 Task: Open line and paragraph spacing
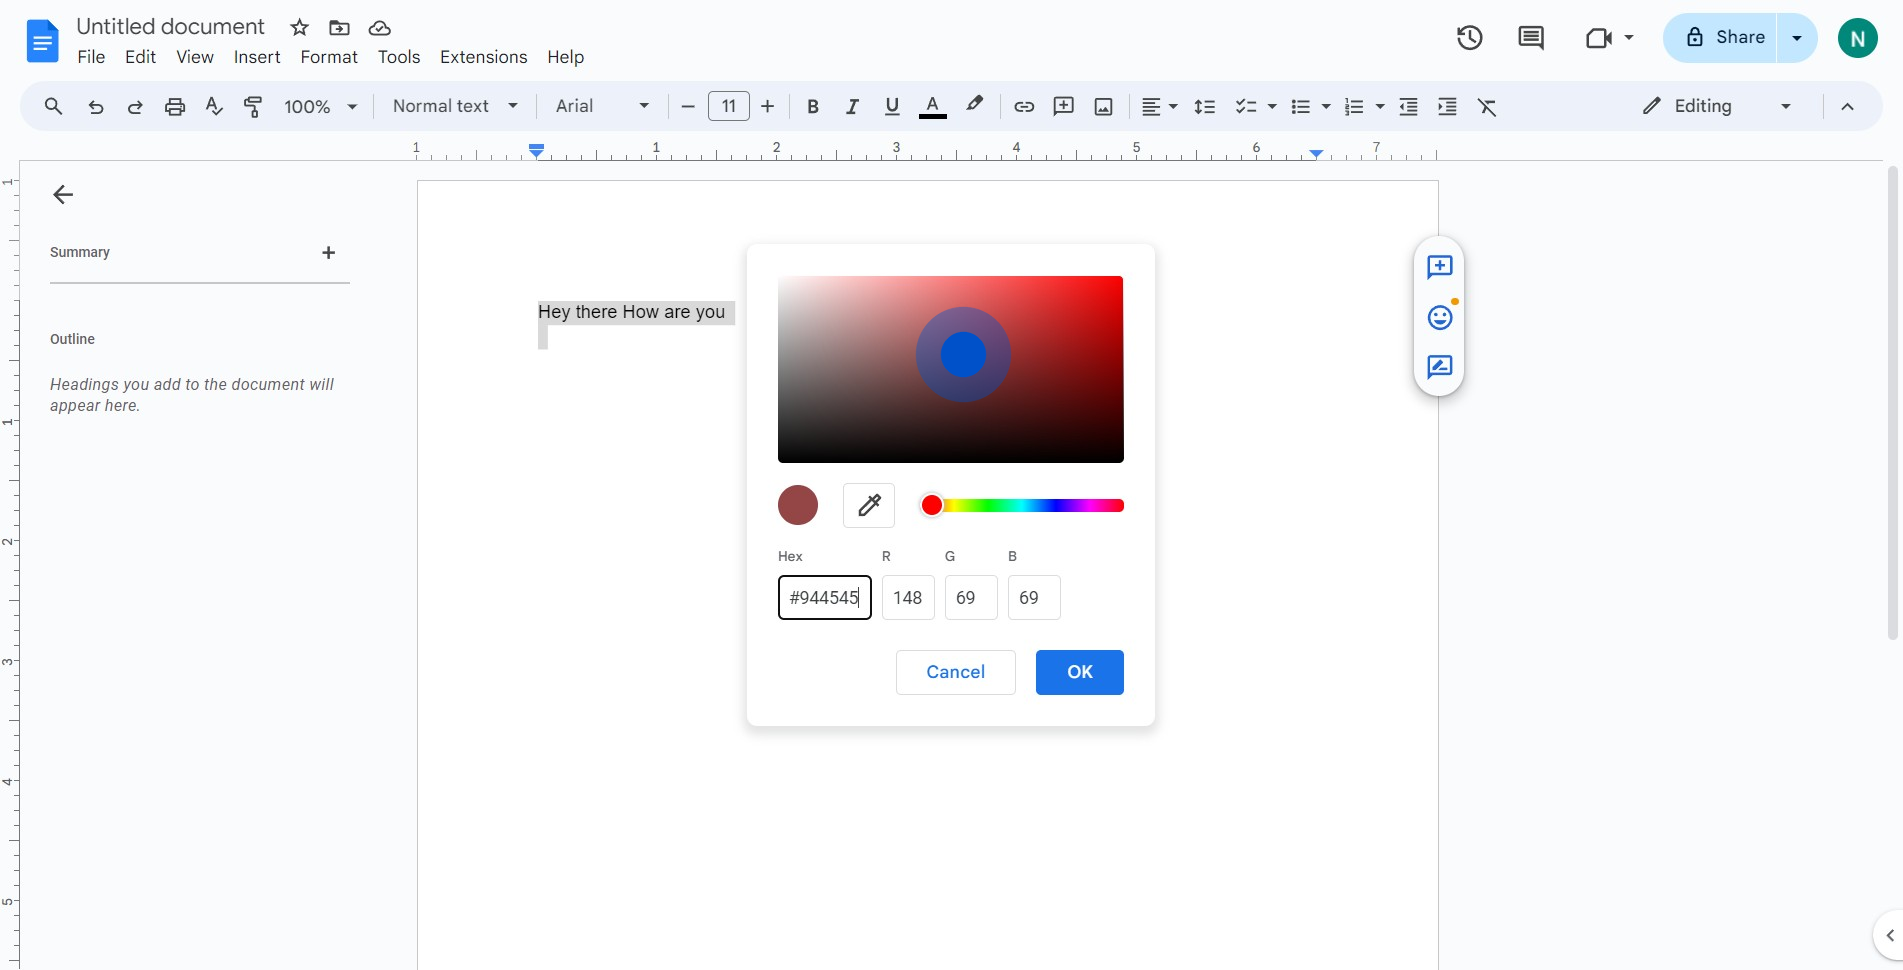click(x=1205, y=107)
